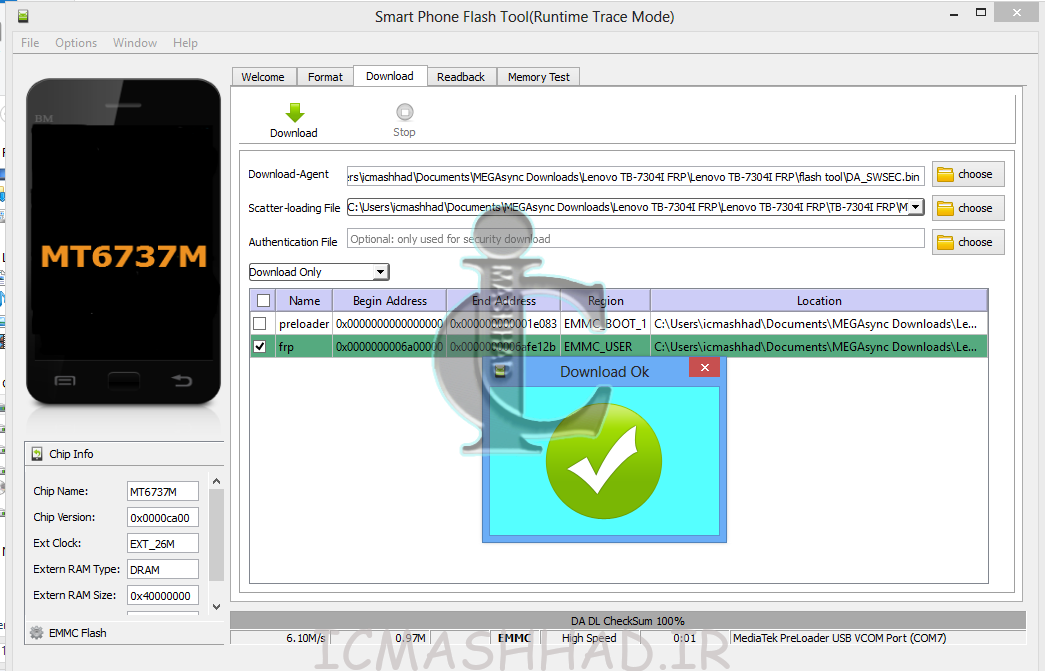Click the frp name cell
The image size is (1045, 671).
[x=304, y=346]
